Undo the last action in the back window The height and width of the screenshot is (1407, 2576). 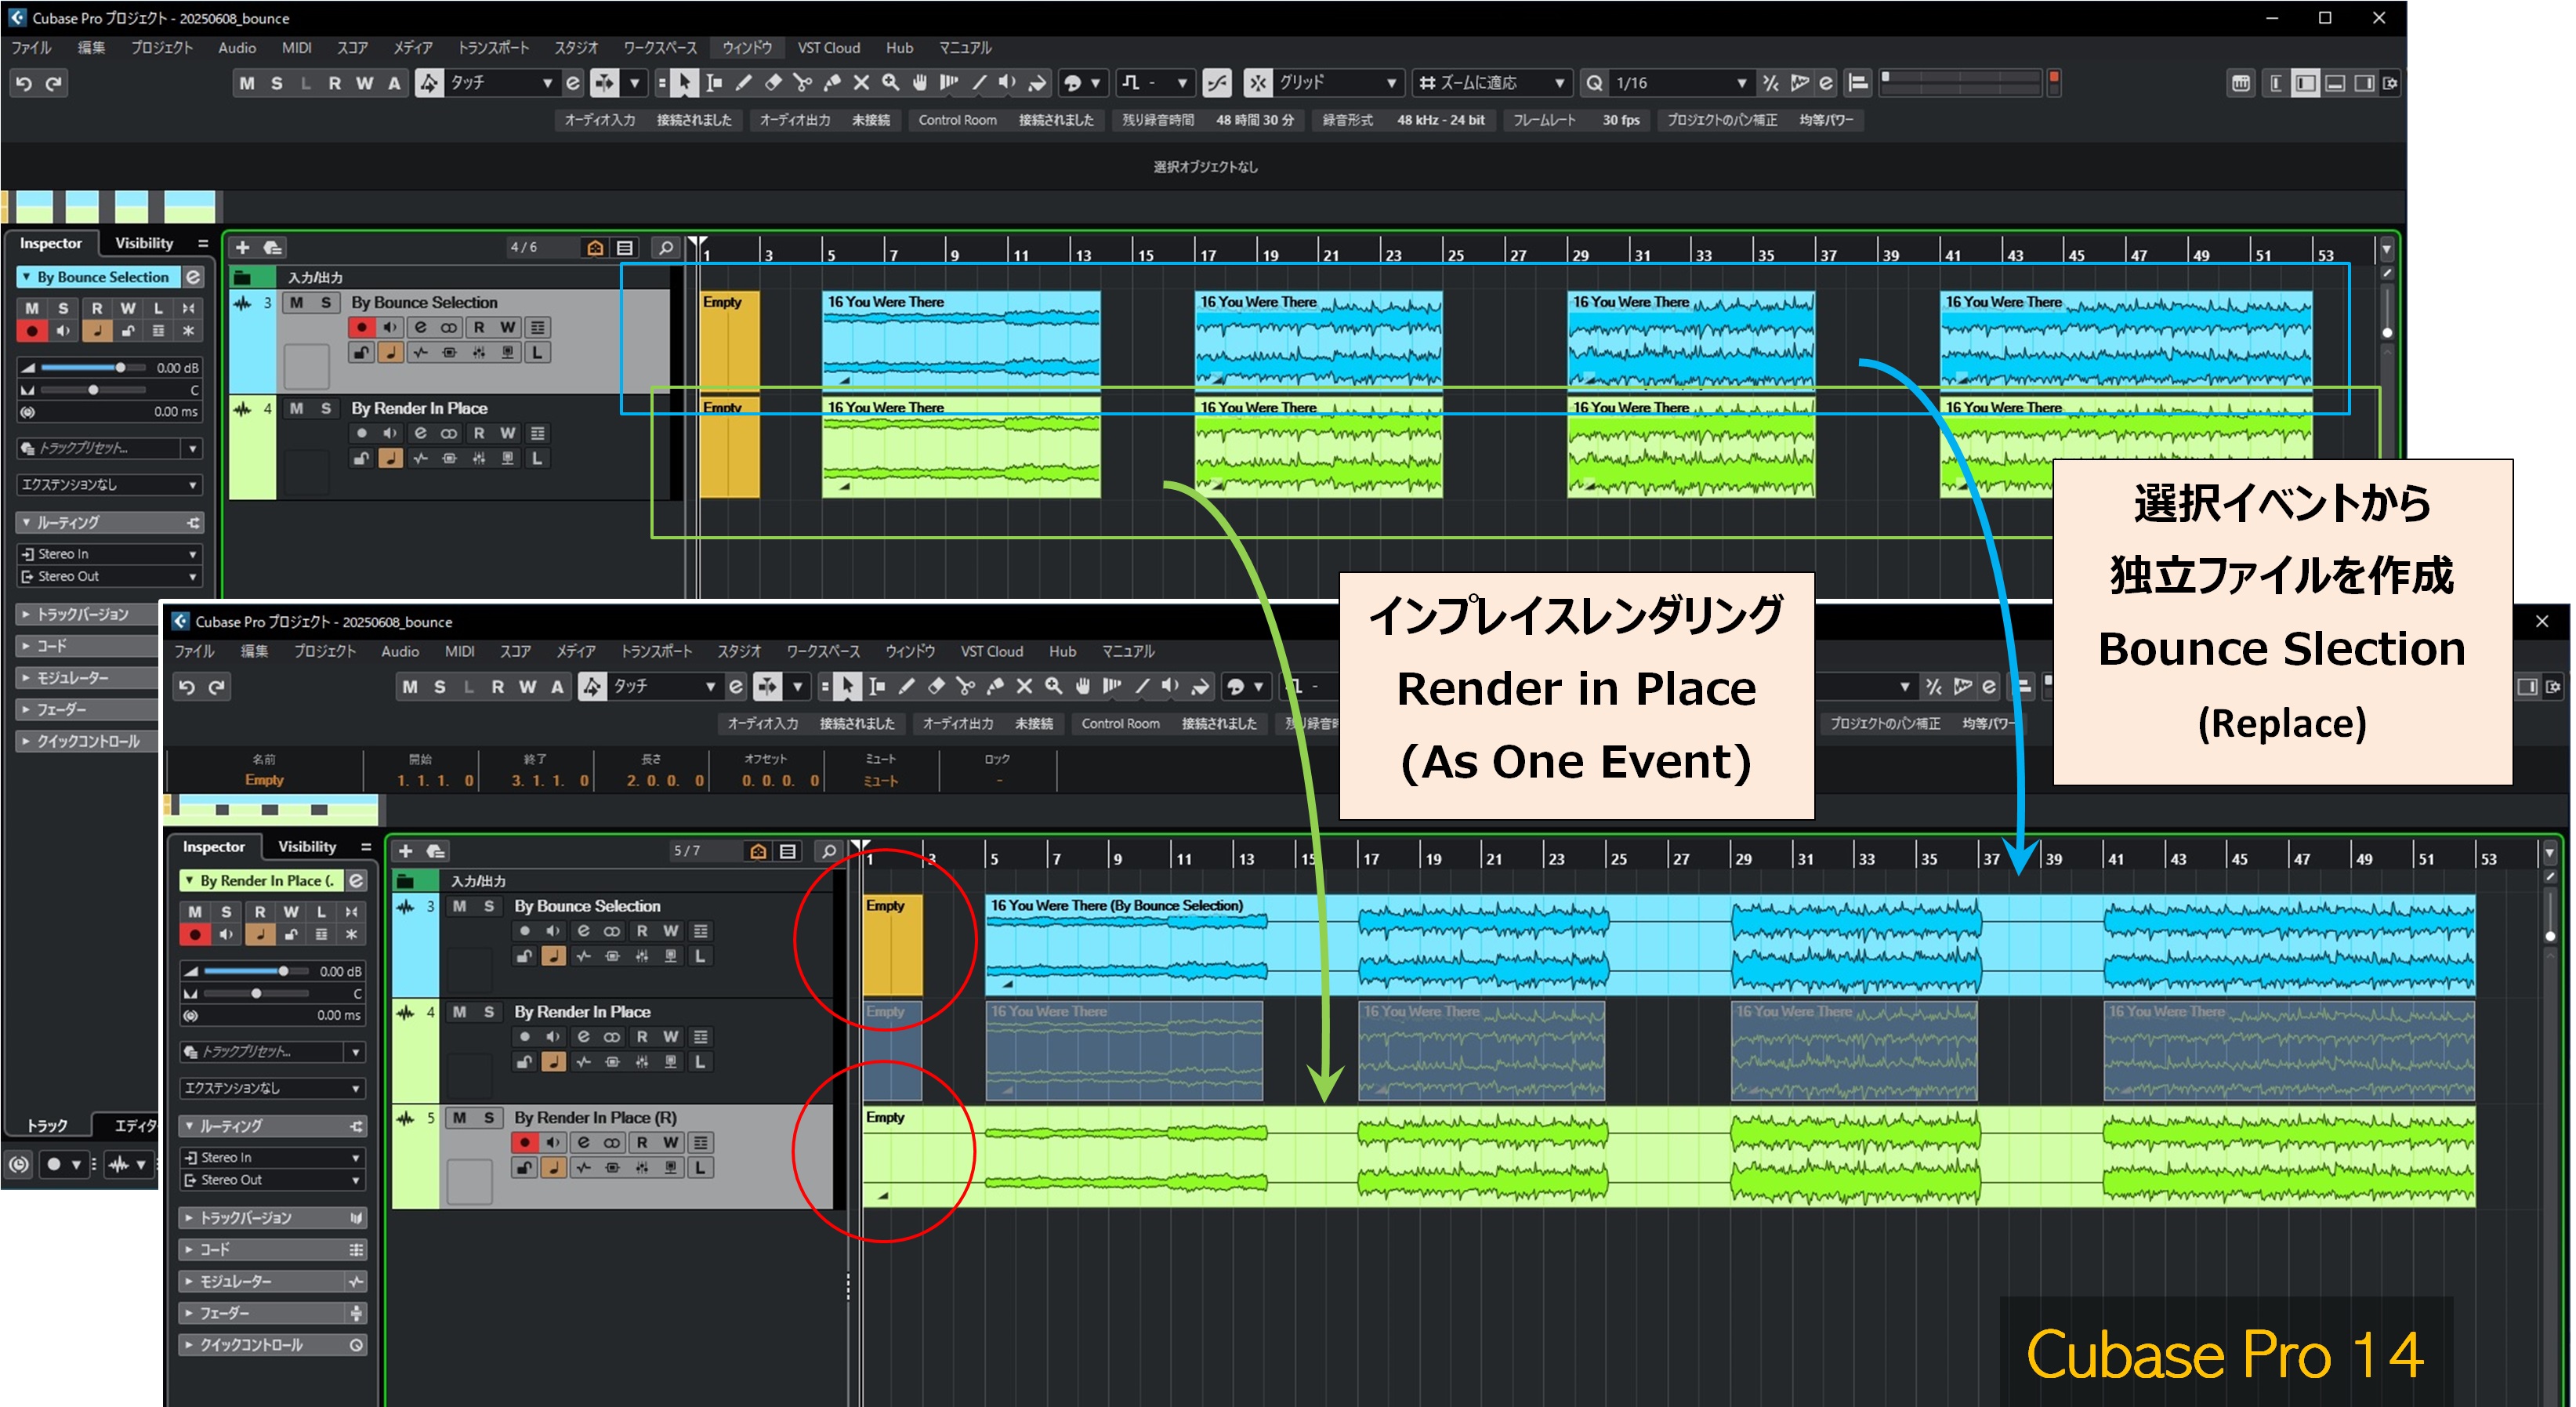24,83
